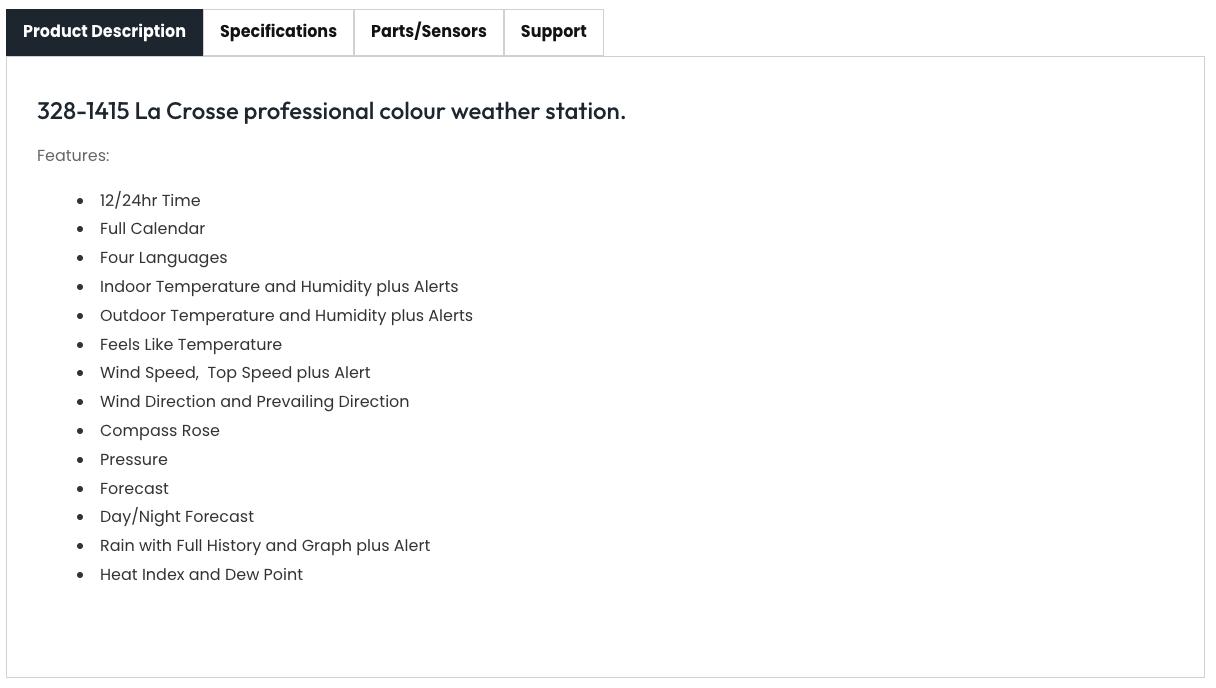The height and width of the screenshot is (688, 1216).
Task: Click the Four Languages list item
Action: pos(164,258)
